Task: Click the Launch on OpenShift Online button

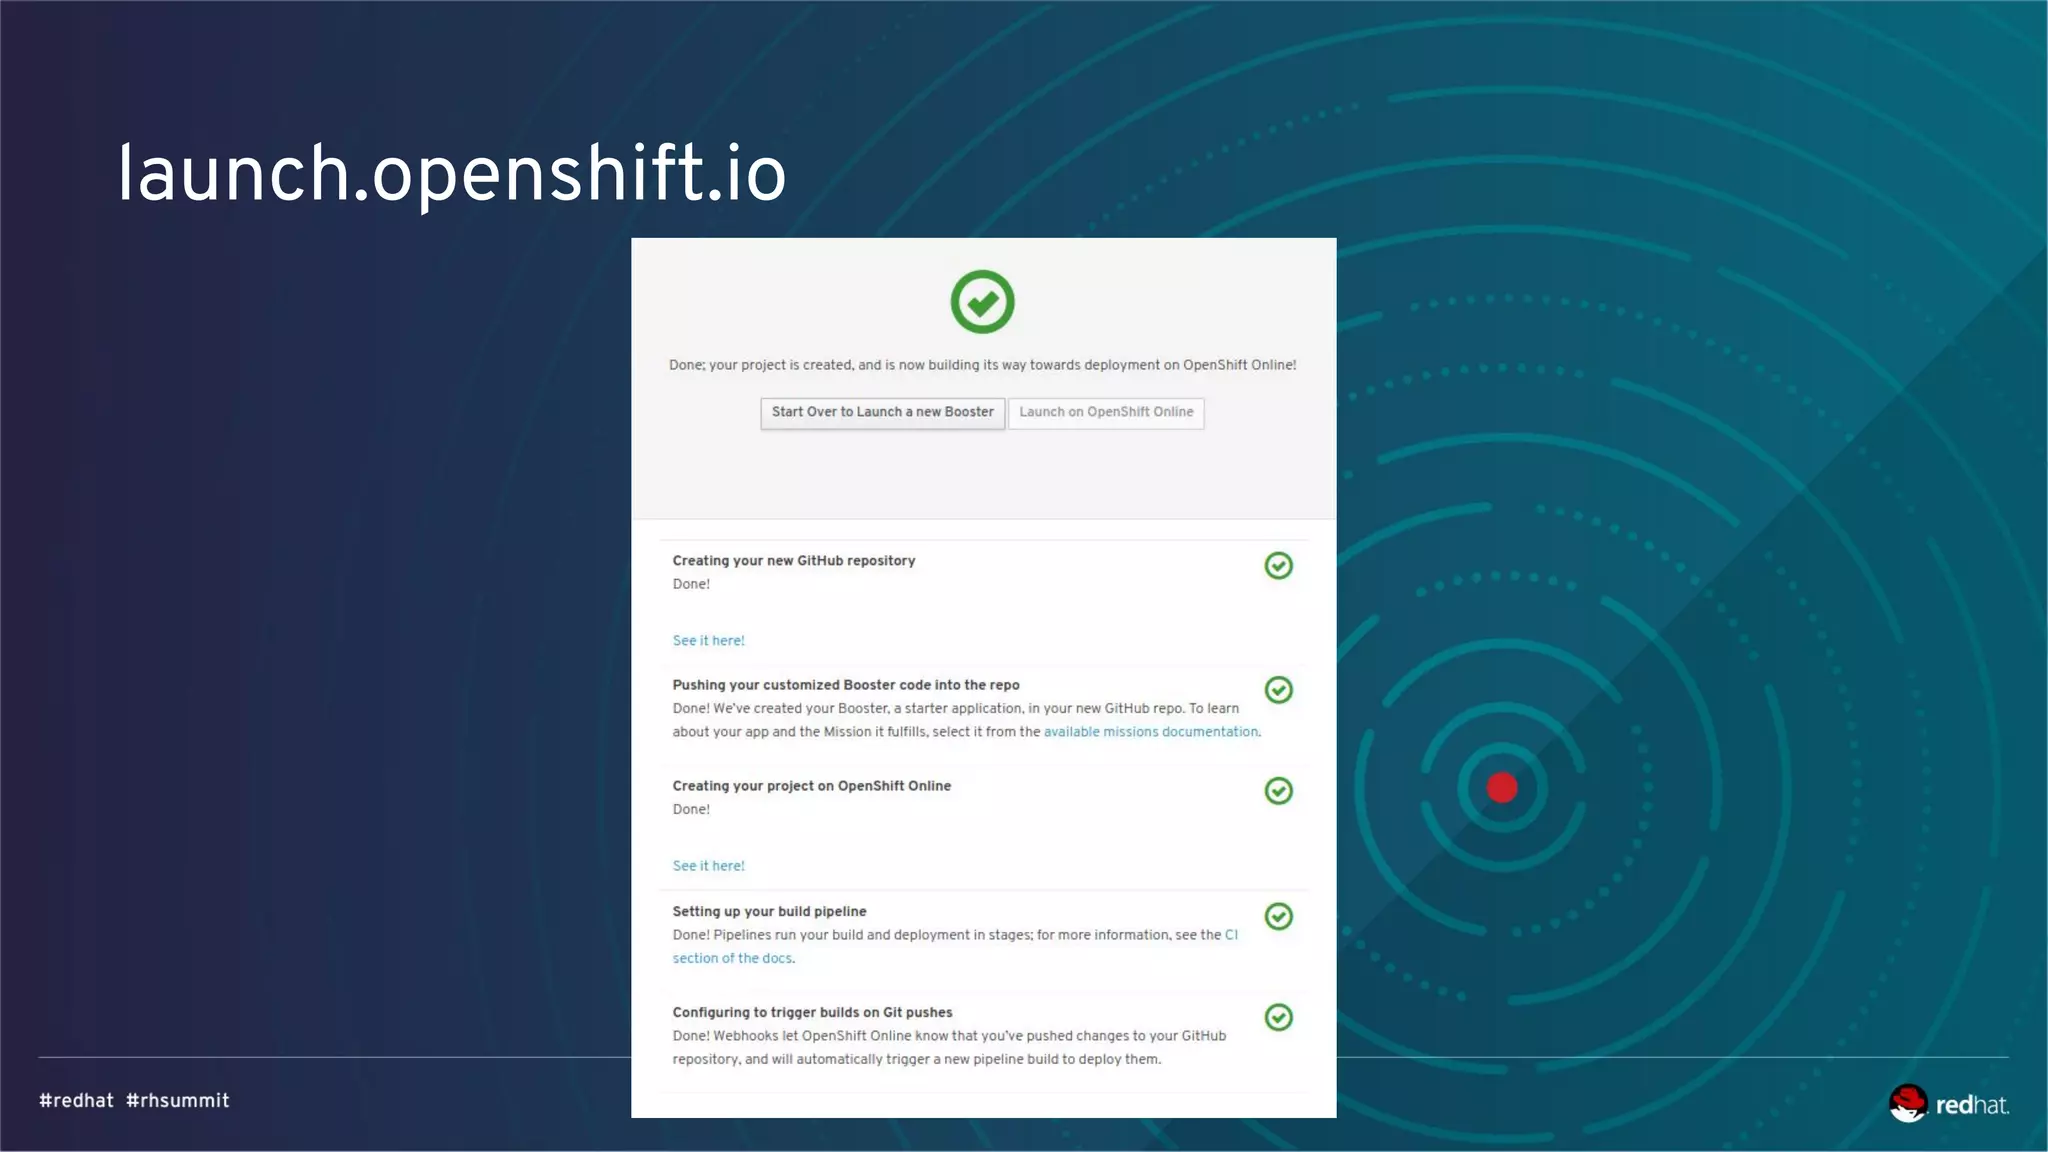Action: pyautogui.click(x=1106, y=413)
